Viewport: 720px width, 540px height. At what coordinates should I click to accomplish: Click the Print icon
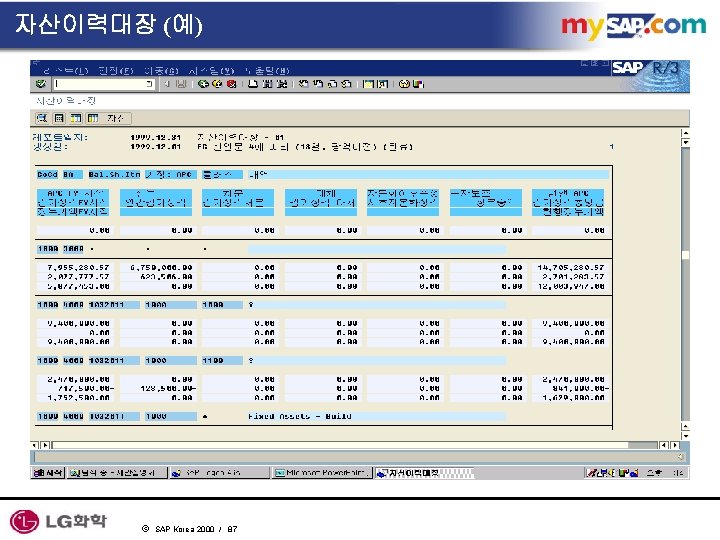[x=253, y=84]
